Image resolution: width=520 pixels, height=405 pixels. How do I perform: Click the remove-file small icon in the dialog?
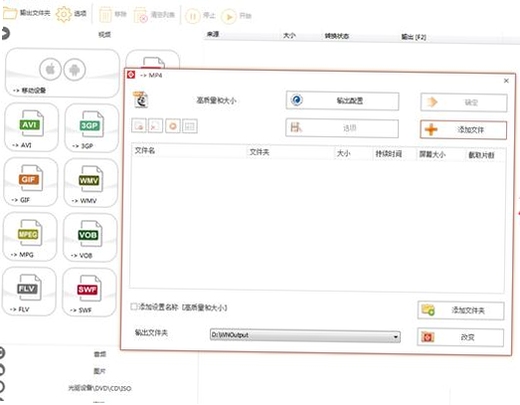click(x=155, y=126)
